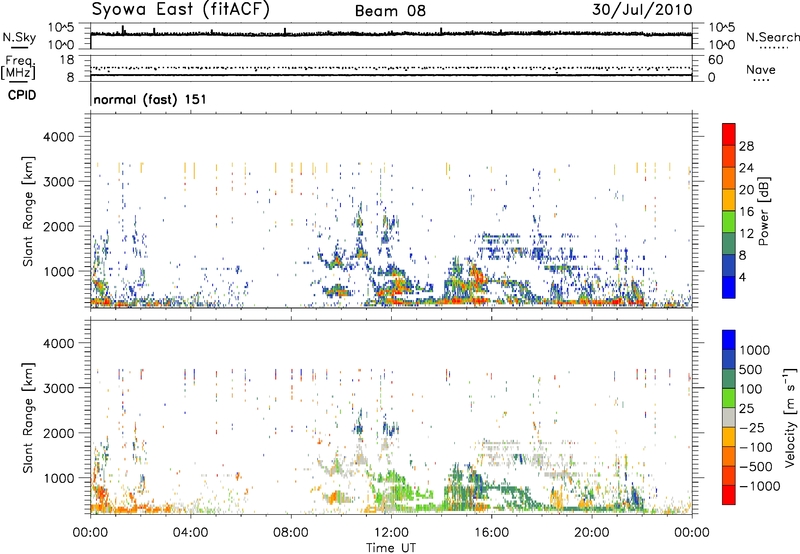This screenshot has height=554, width=800.
Task: Click the "10^5" tick beside N.Sky label
Action: click(61, 27)
